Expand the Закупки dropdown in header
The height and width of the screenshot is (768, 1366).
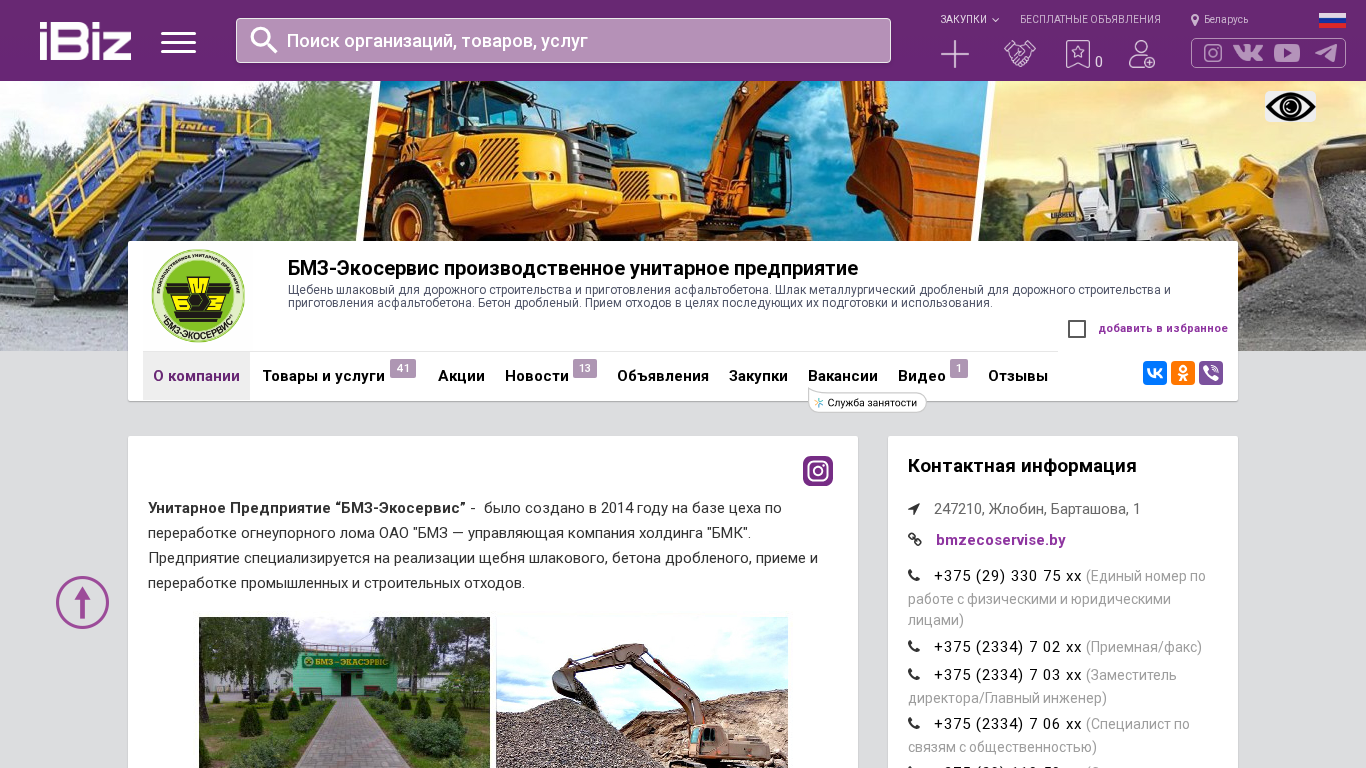969,20
